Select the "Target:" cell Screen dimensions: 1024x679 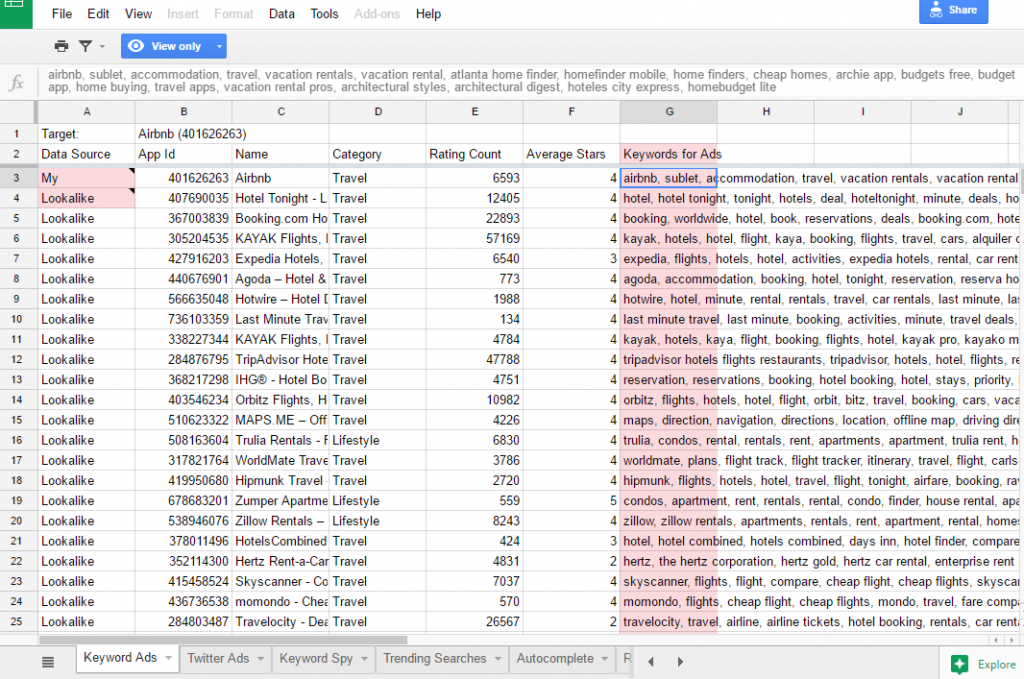click(86, 134)
